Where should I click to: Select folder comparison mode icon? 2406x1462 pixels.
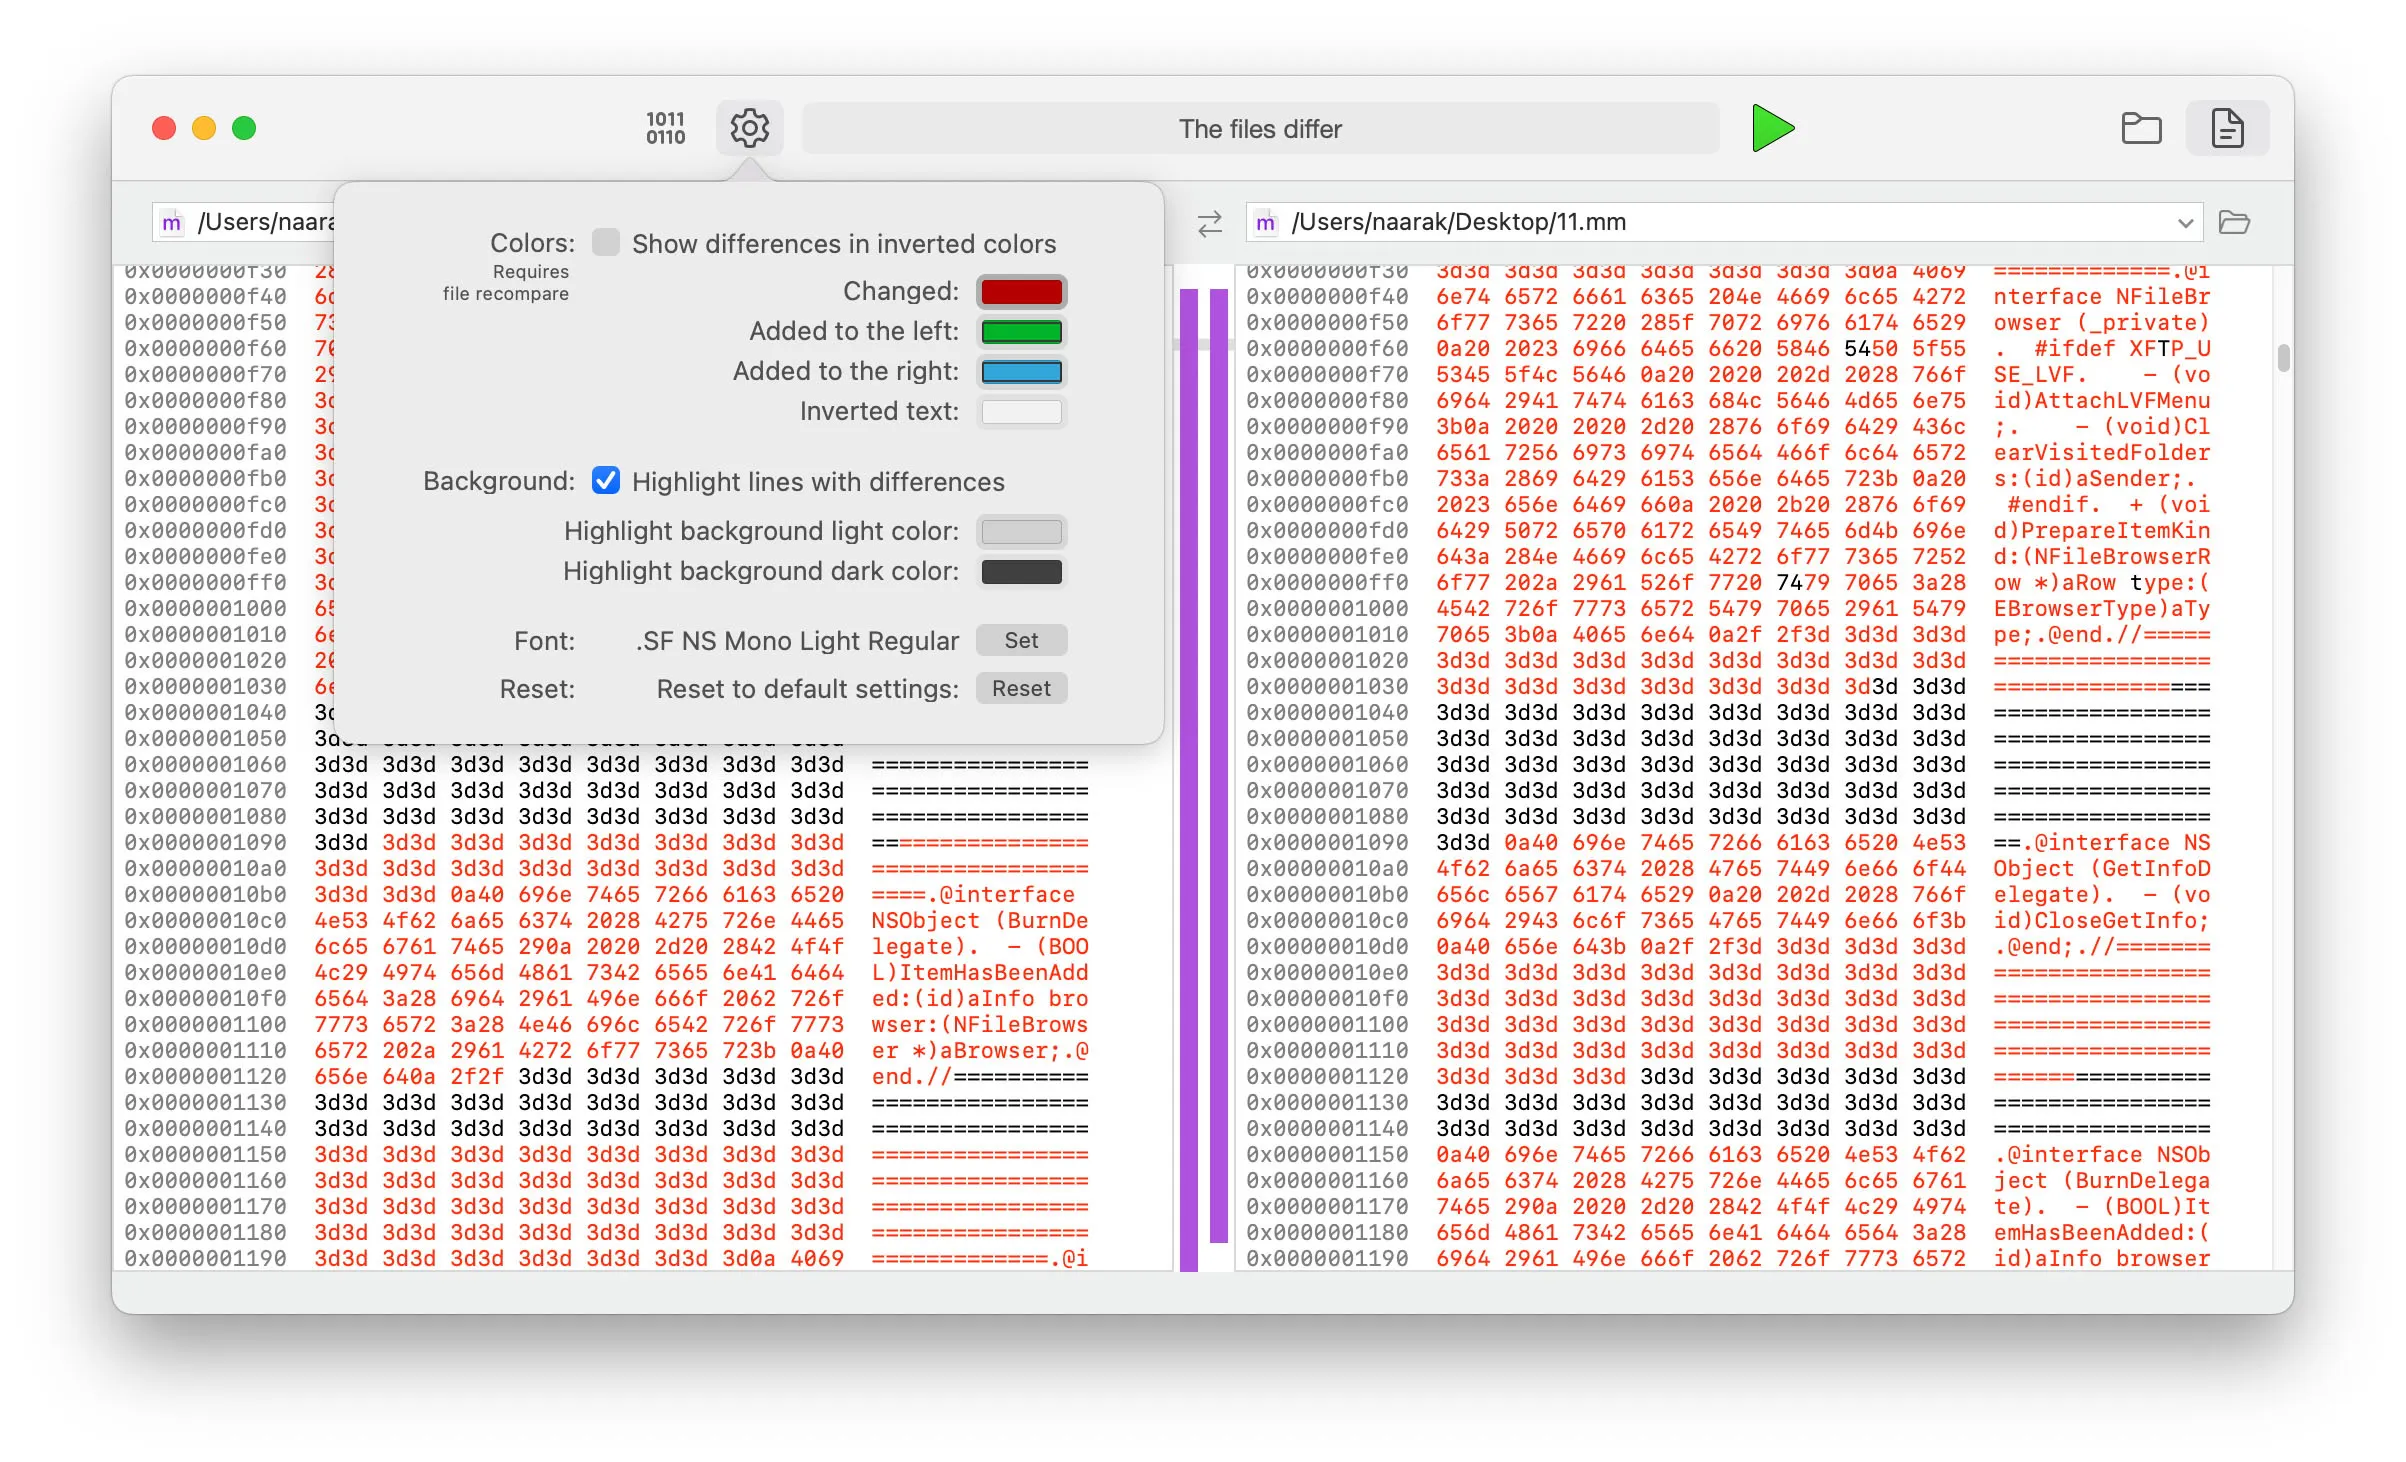[x=2141, y=128]
